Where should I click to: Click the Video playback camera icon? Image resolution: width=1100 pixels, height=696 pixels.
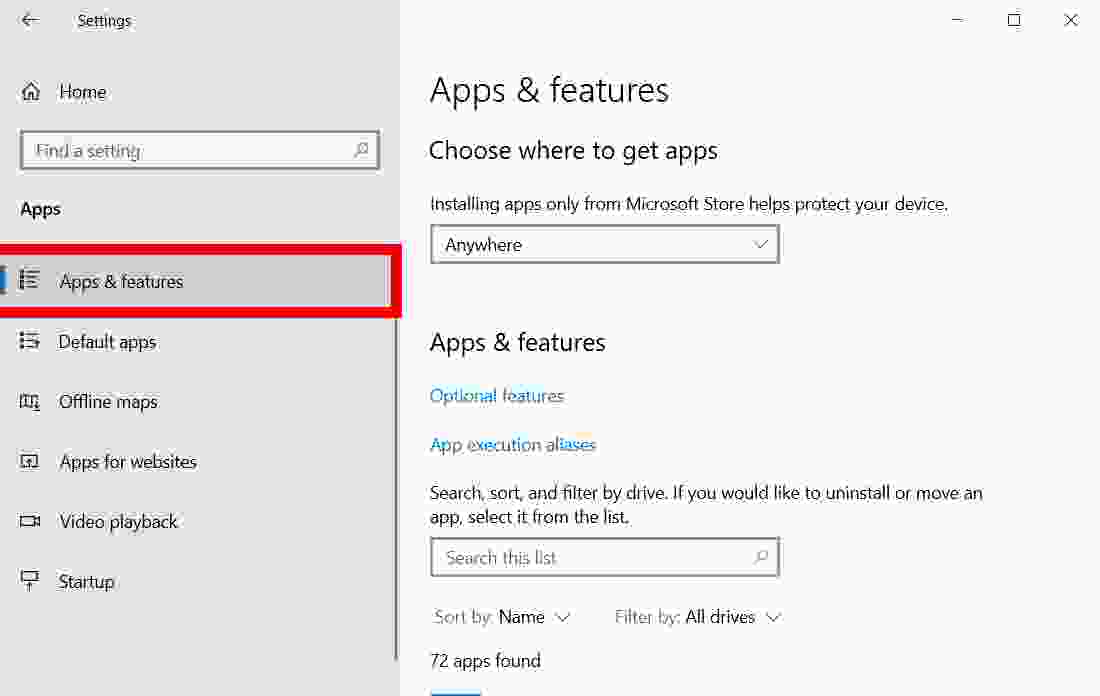click(x=29, y=521)
